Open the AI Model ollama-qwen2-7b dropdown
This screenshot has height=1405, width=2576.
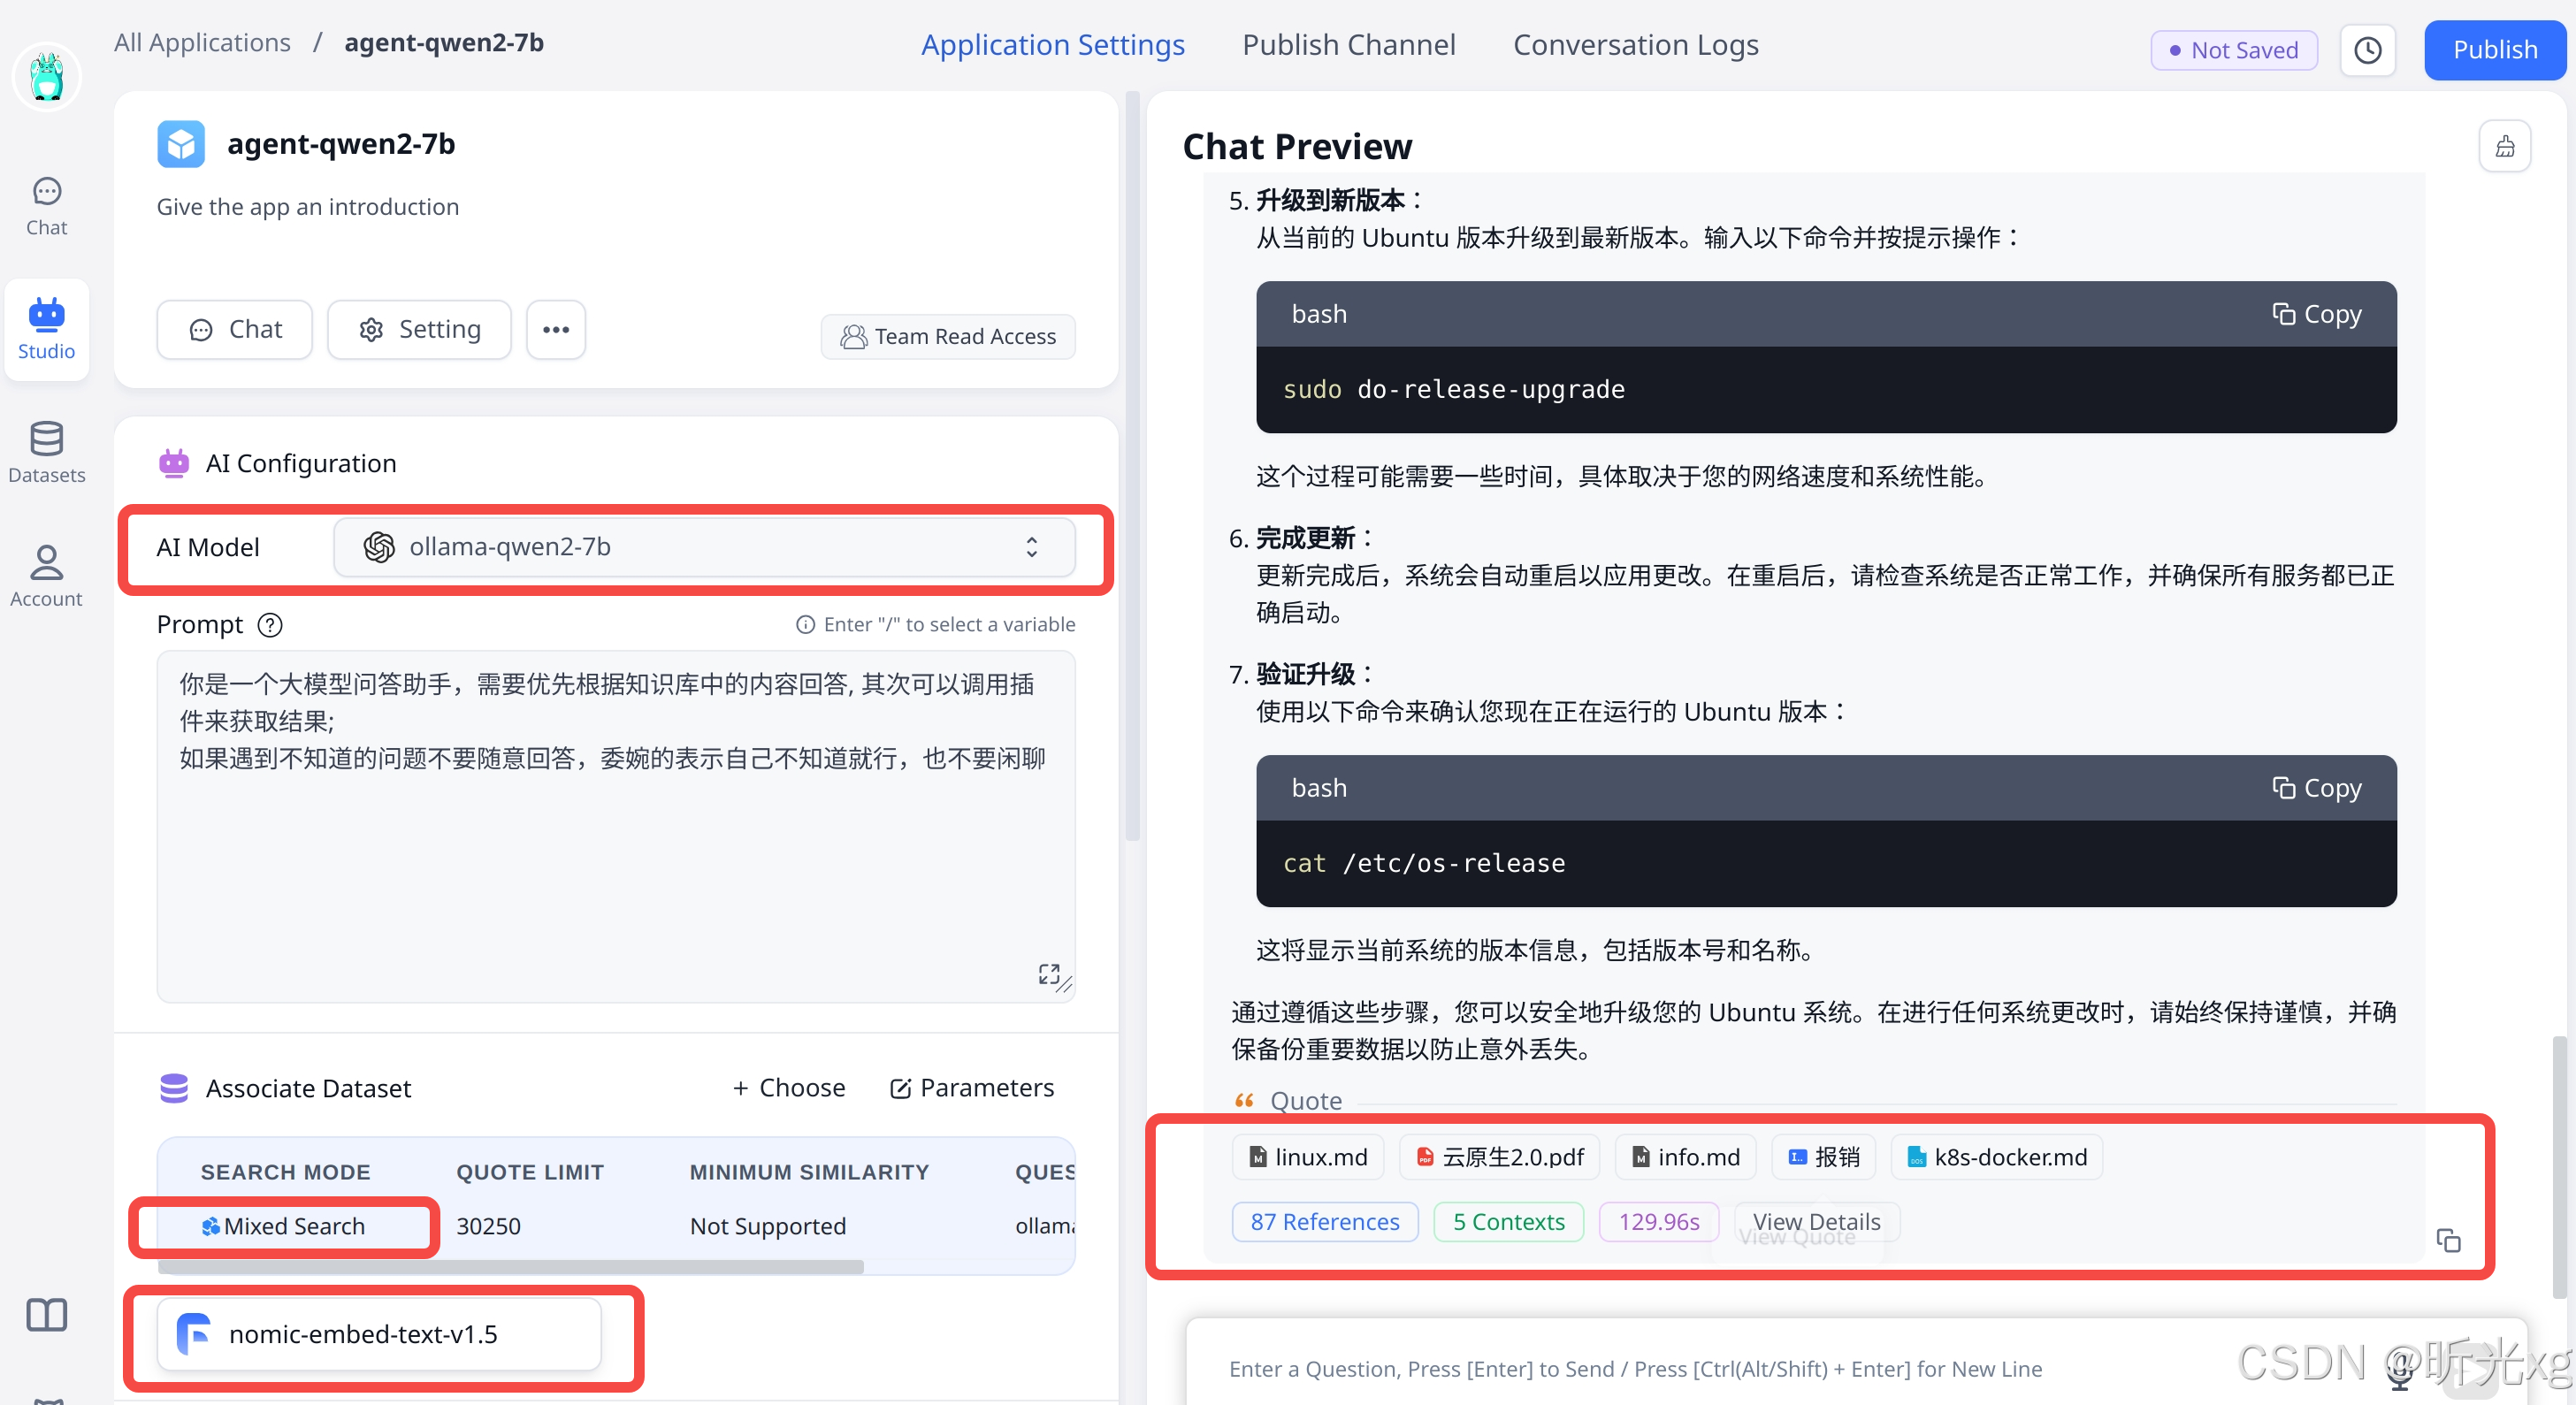point(704,547)
